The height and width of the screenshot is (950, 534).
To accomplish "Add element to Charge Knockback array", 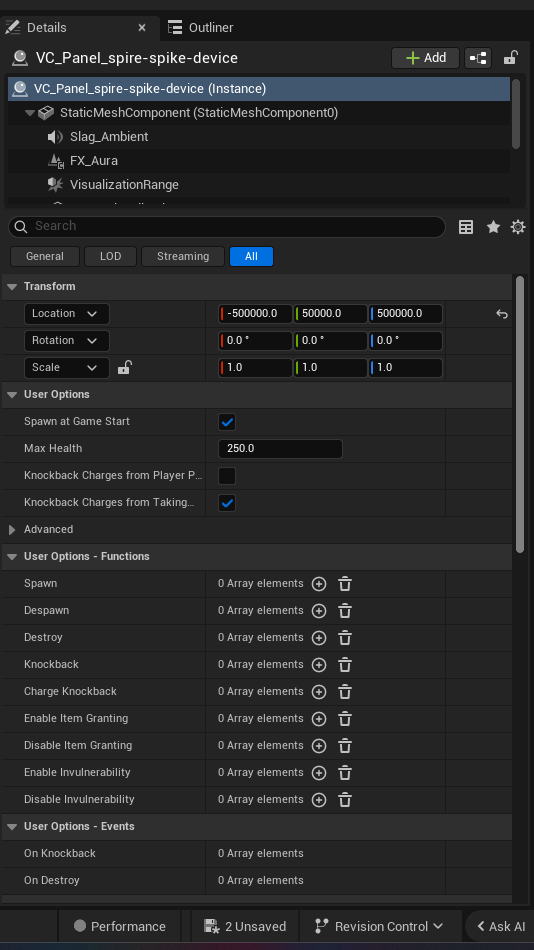I will tap(319, 692).
